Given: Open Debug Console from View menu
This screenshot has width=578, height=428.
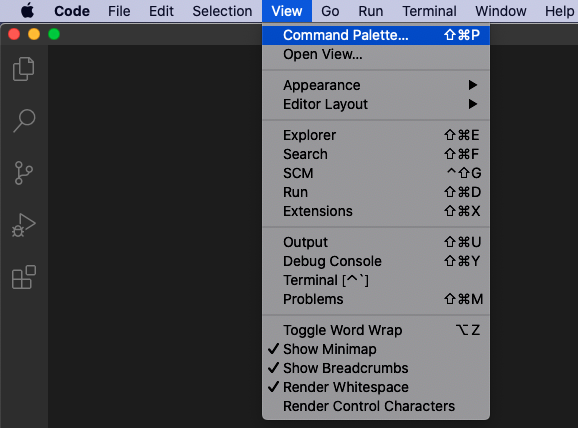Looking at the screenshot, I should click(x=376, y=261).
